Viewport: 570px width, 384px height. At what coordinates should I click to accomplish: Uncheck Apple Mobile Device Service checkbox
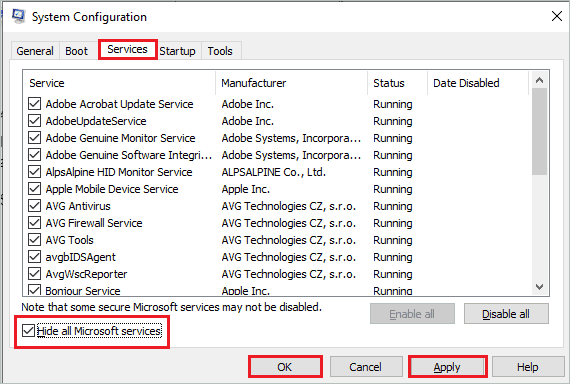tap(35, 189)
